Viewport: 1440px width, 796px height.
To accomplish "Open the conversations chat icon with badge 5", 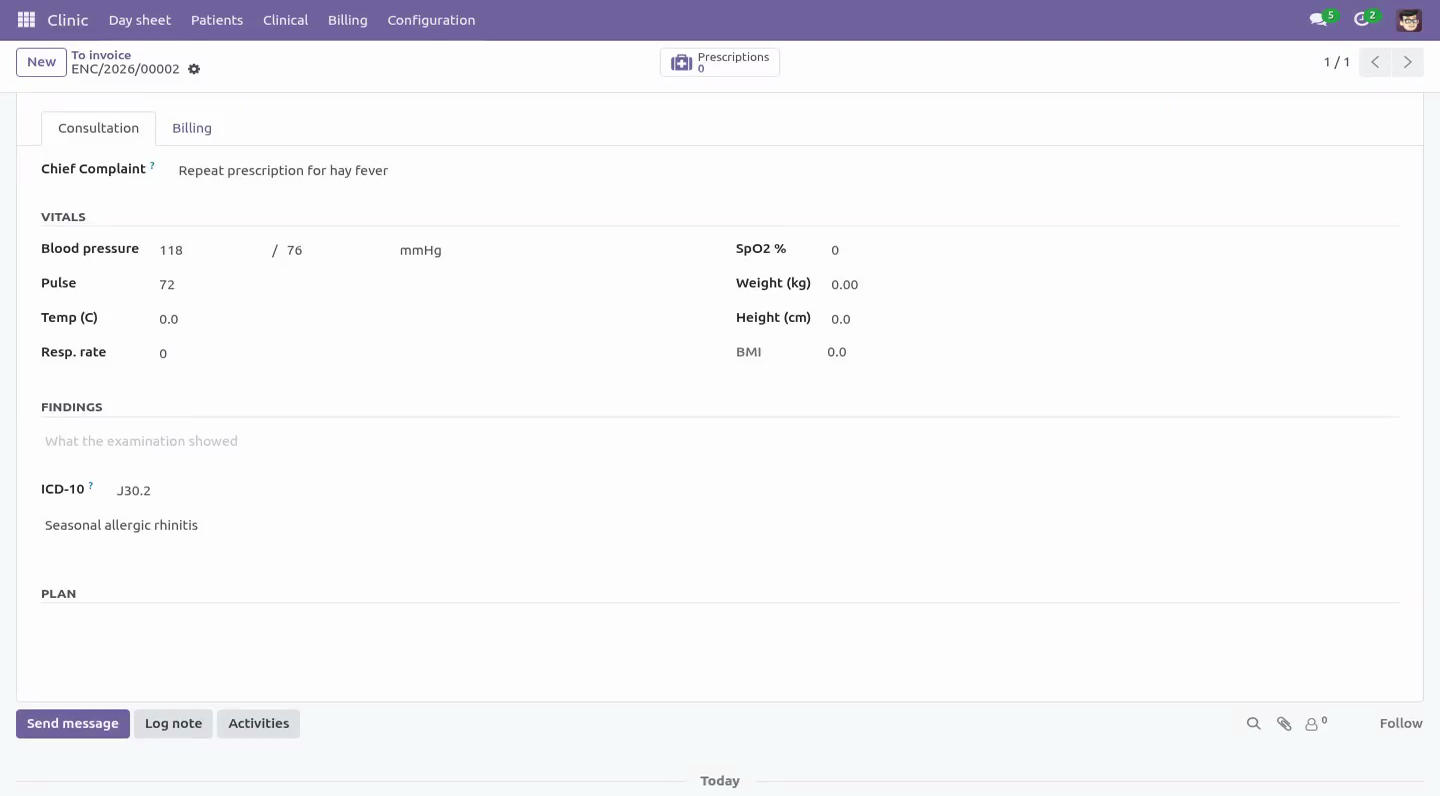I will tap(1318, 20).
